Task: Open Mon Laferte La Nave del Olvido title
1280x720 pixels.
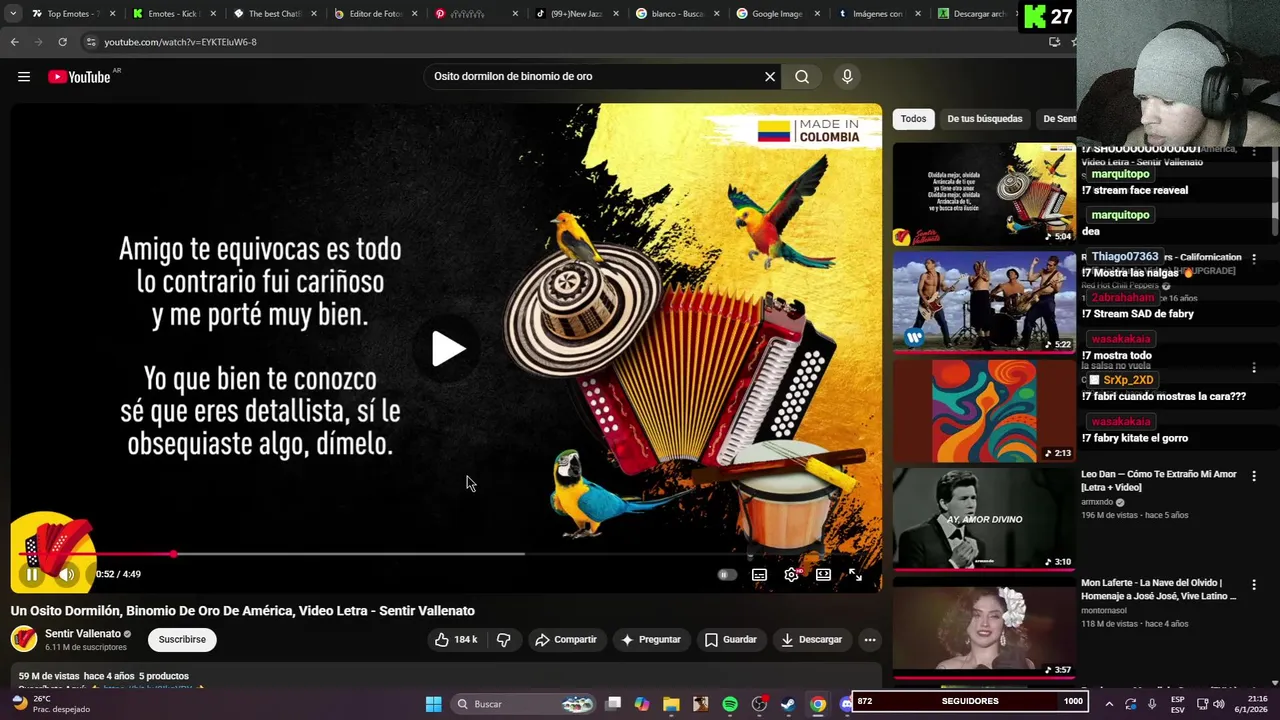Action: pyautogui.click(x=1159, y=589)
